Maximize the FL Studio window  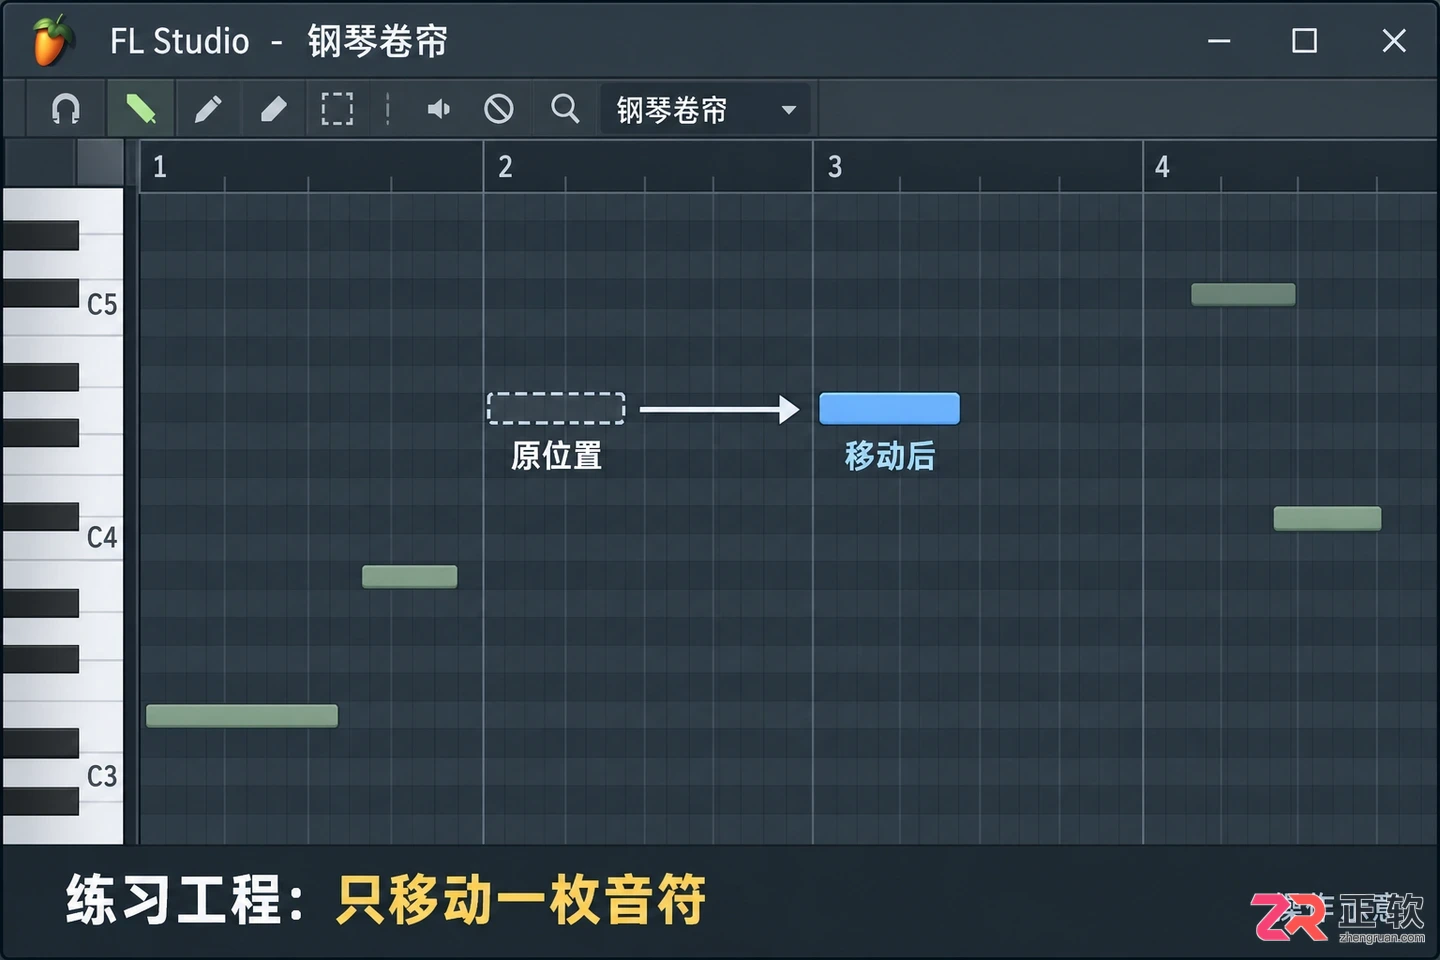1304,41
